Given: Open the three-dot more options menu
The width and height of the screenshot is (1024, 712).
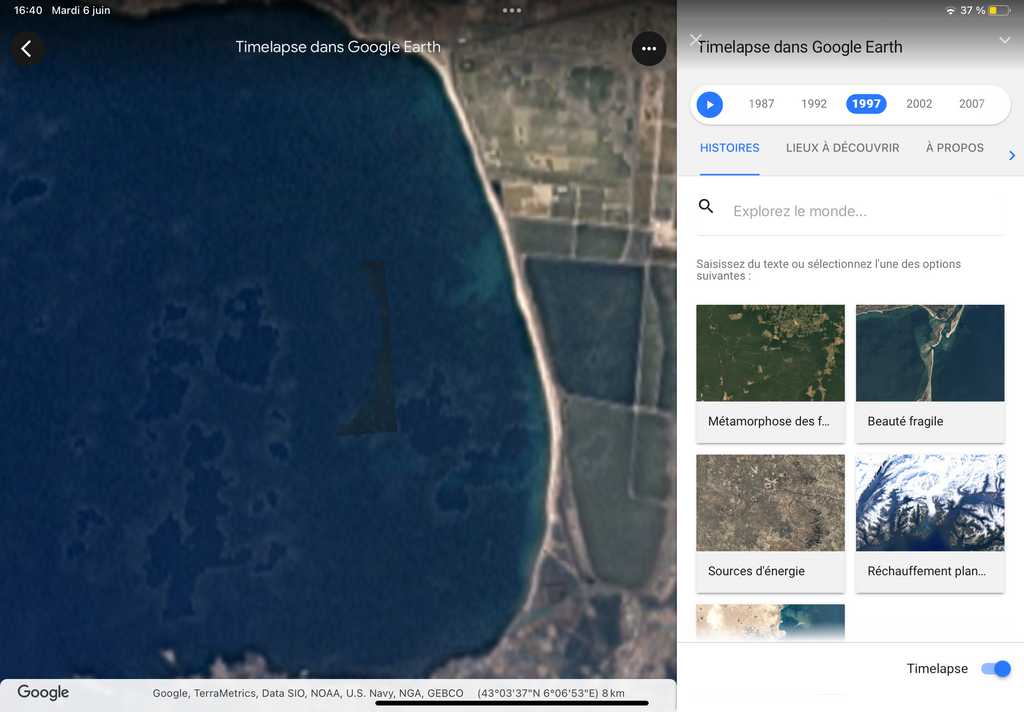Looking at the screenshot, I should coord(648,48).
